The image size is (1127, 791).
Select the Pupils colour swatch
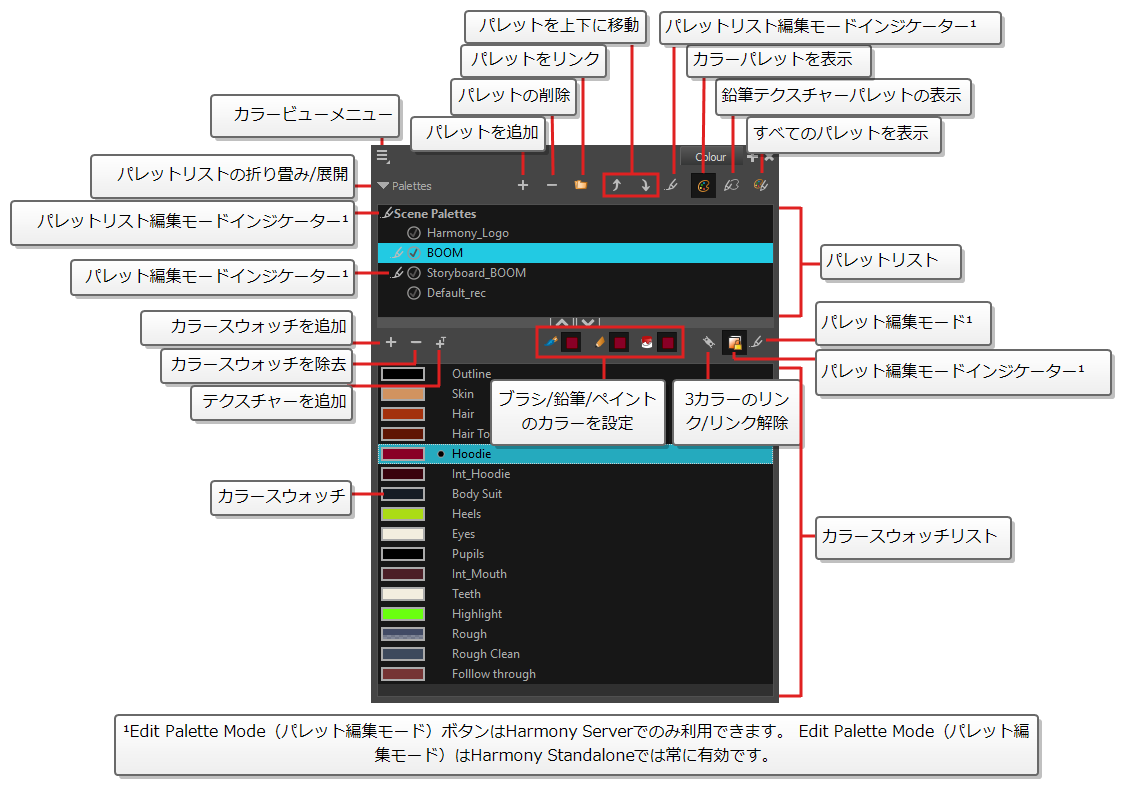point(402,554)
